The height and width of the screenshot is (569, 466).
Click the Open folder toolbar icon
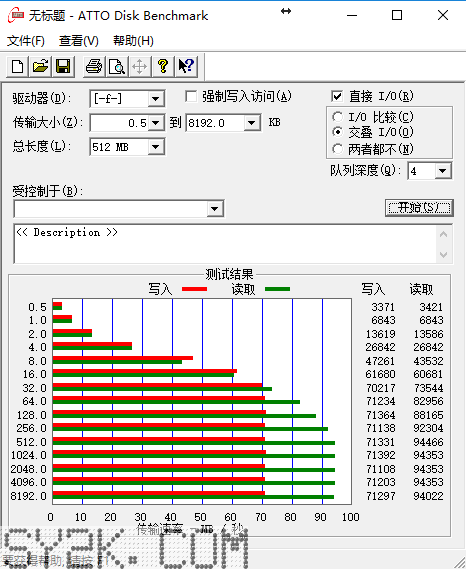(40, 67)
